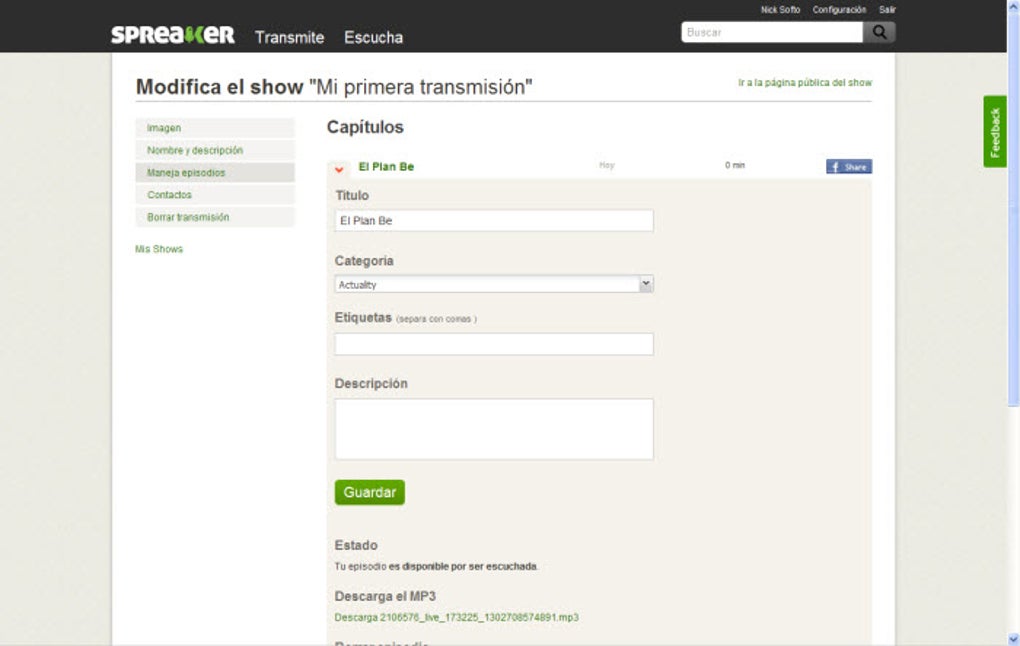
Task: Expand the category selection arrow
Action: [x=645, y=283]
